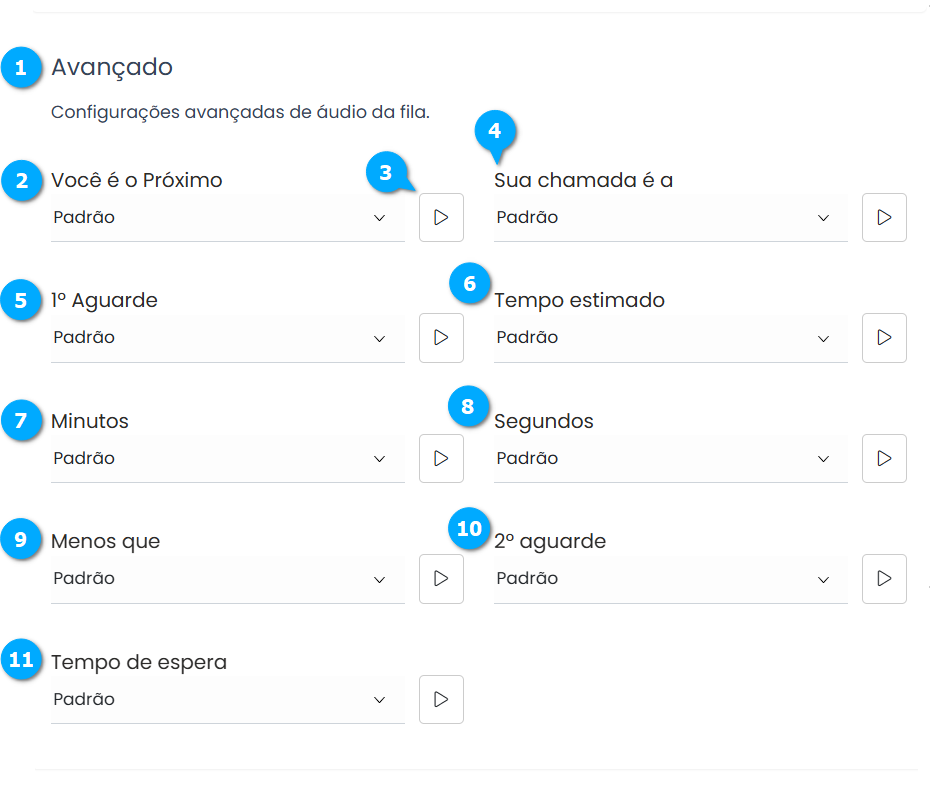Play the 'Você é o Próximo' audio
930x792 pixels.
[x=441, y=218]
